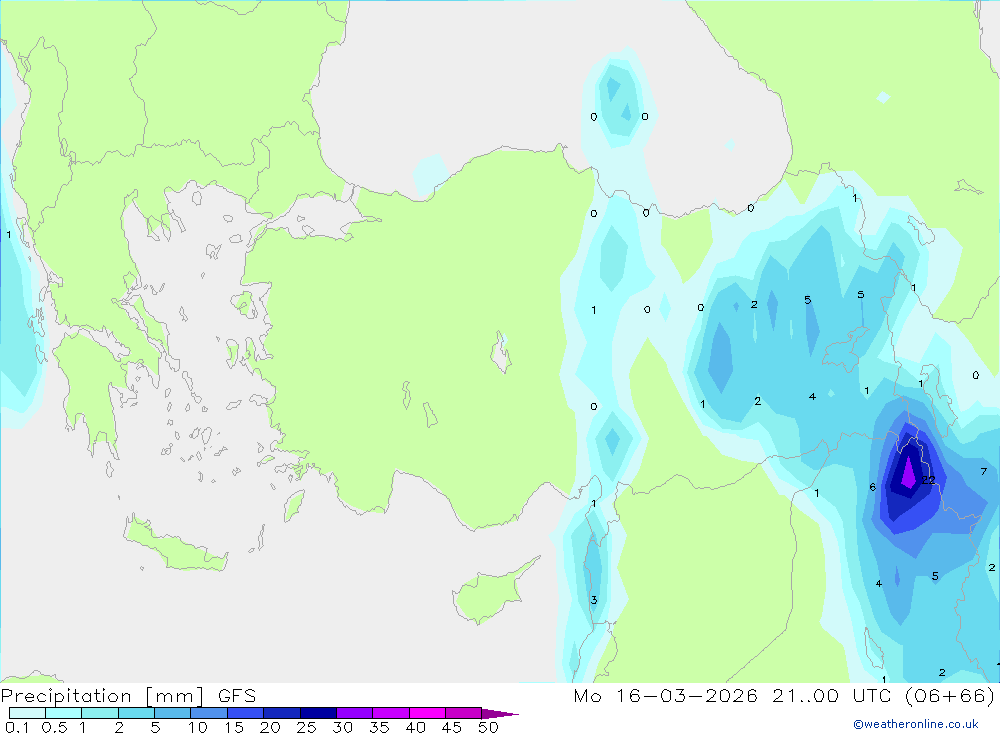This screenshot has width=1000, height=733.
Task: Select the 15–20 mm legend color swatch
Action: [245, 713]
